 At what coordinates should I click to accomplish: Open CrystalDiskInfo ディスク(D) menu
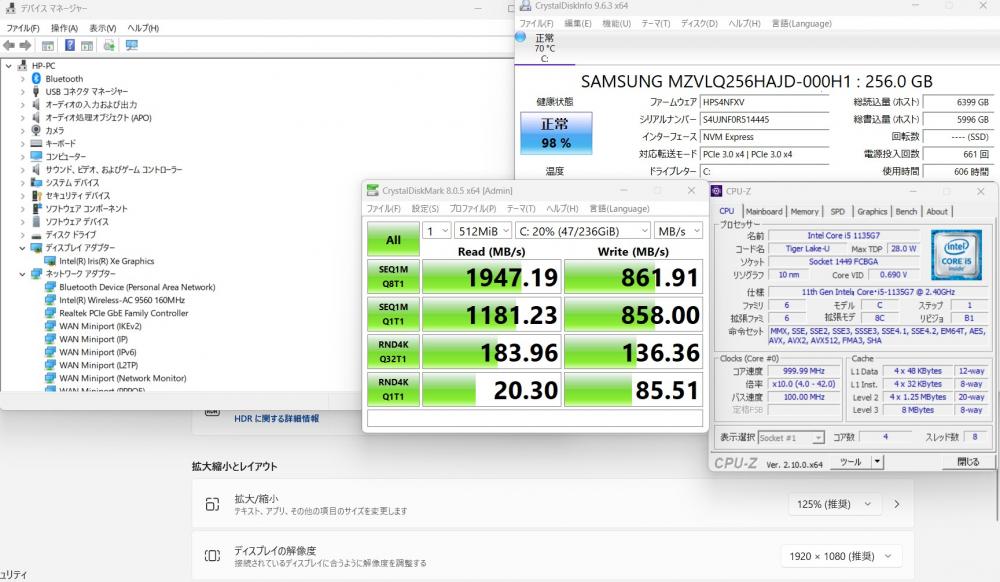point(699,24)
